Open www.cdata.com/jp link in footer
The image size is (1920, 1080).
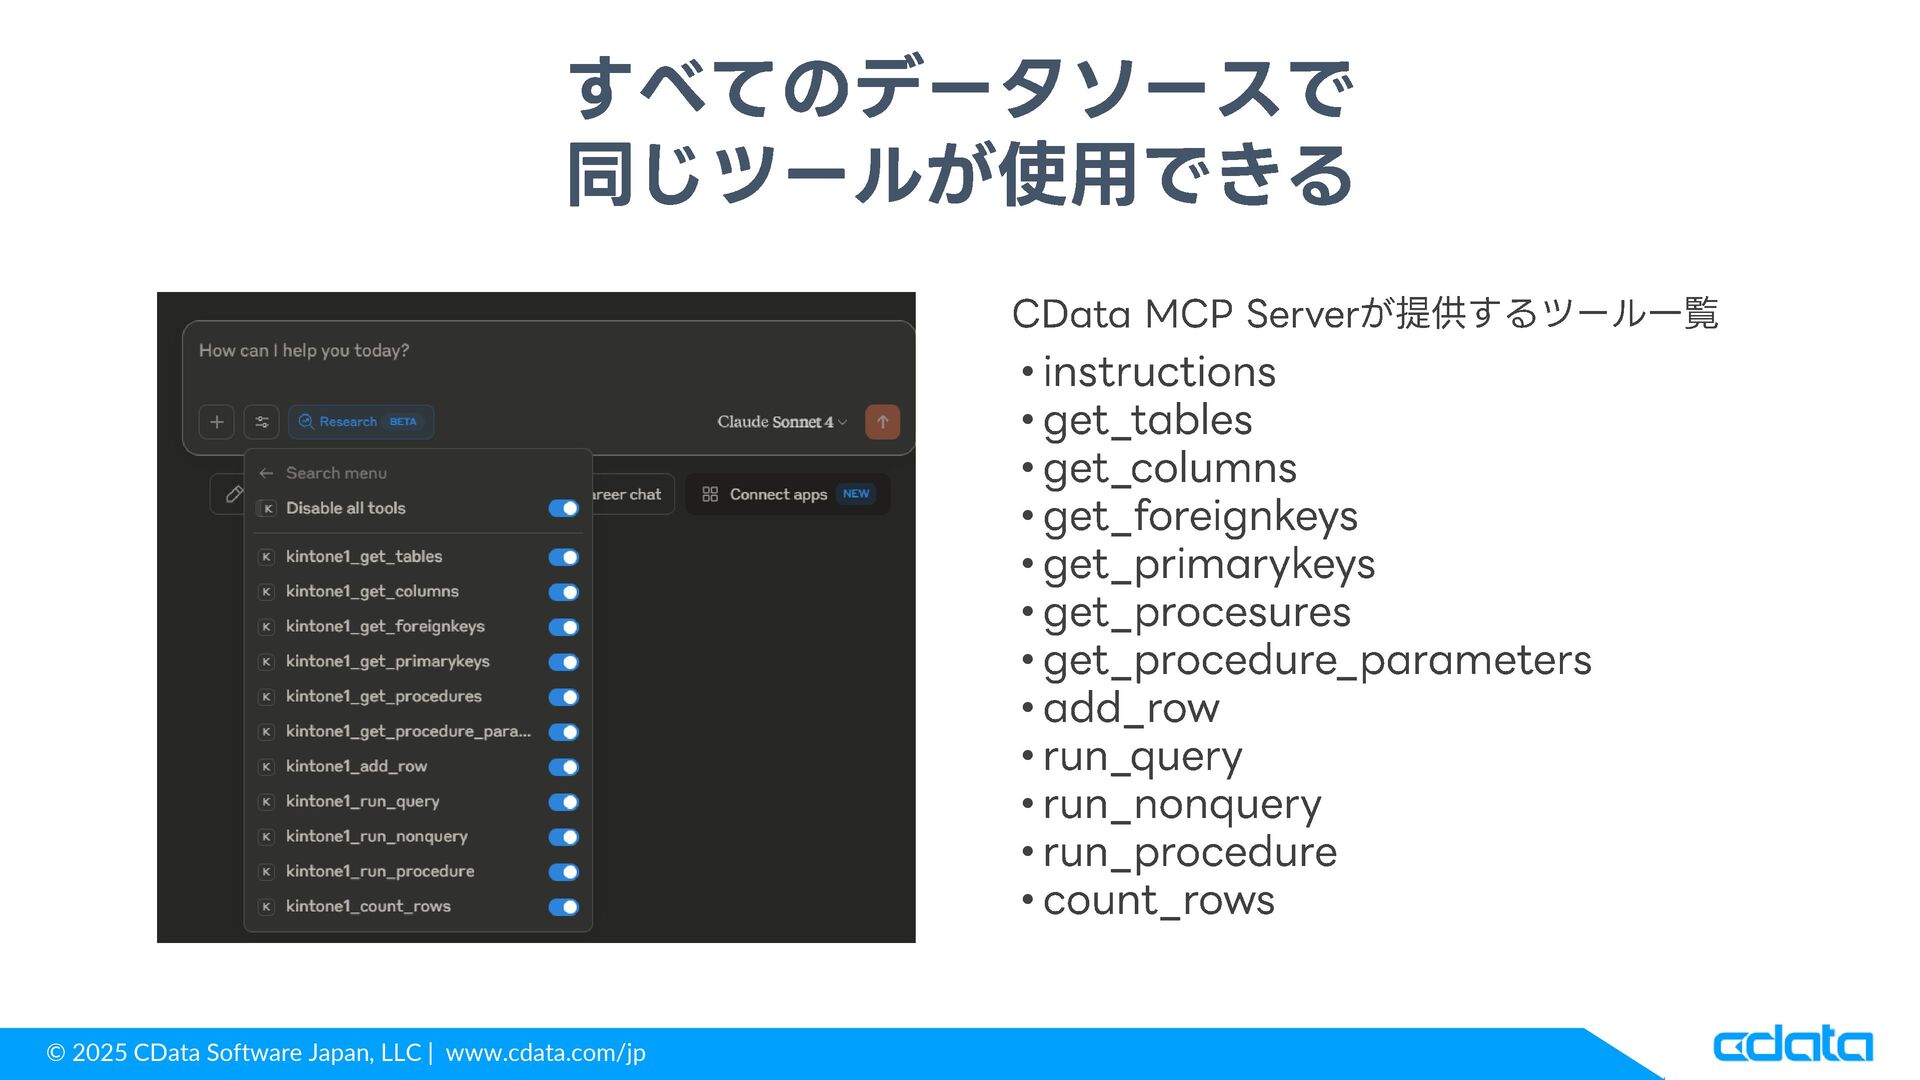[x=545, y=1053]
